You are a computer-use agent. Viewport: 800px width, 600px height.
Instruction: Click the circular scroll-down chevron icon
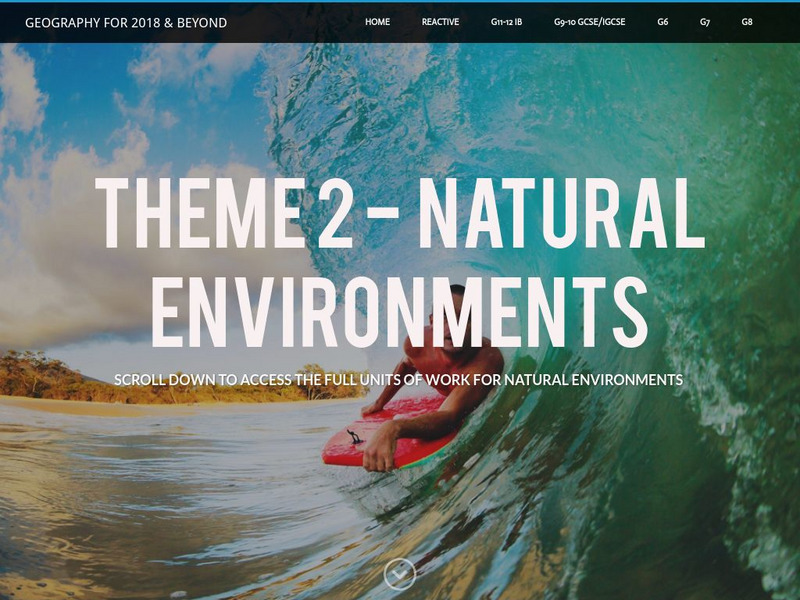pos(399,574)
